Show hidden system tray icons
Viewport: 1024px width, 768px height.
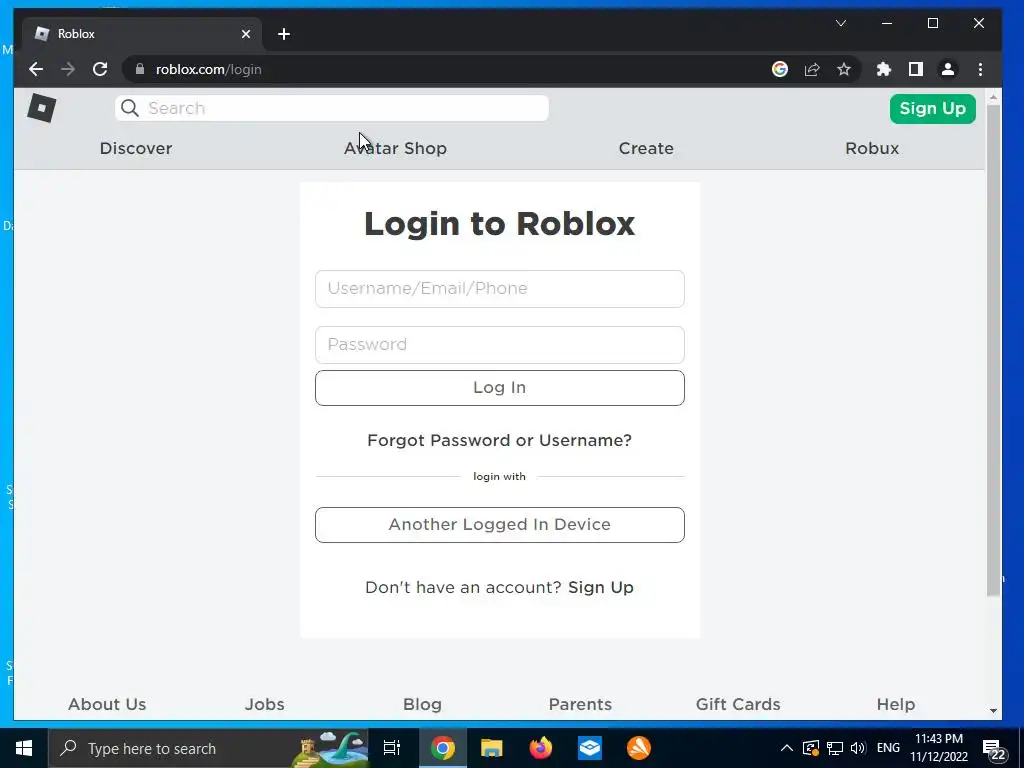(x=787, y=748)
